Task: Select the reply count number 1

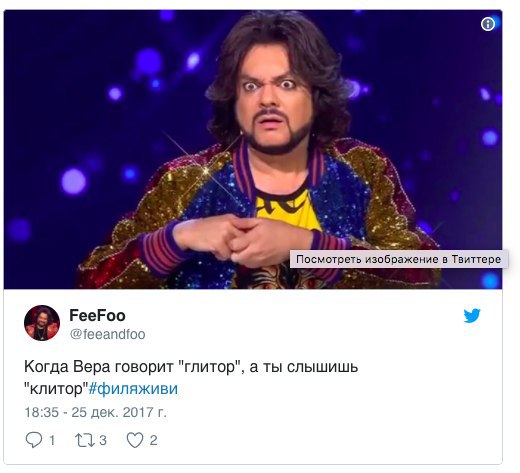Action: point(52,440)
